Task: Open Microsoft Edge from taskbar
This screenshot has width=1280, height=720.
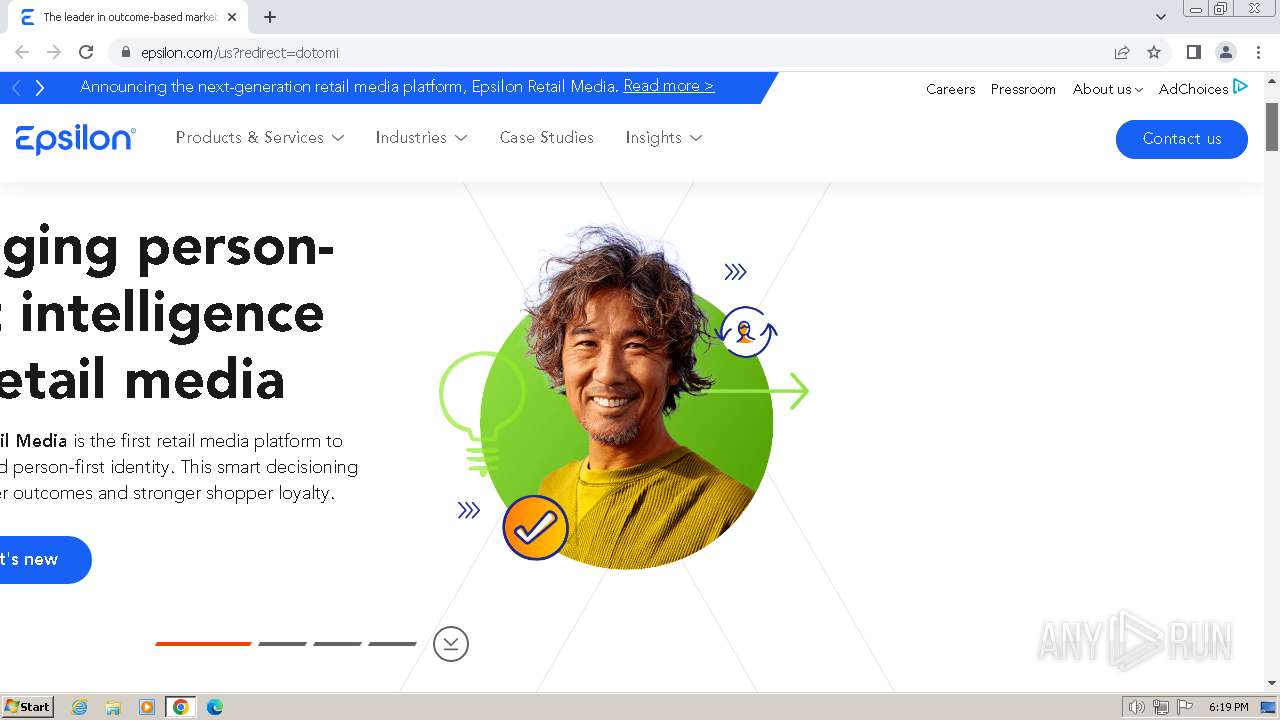Action: 215,707
